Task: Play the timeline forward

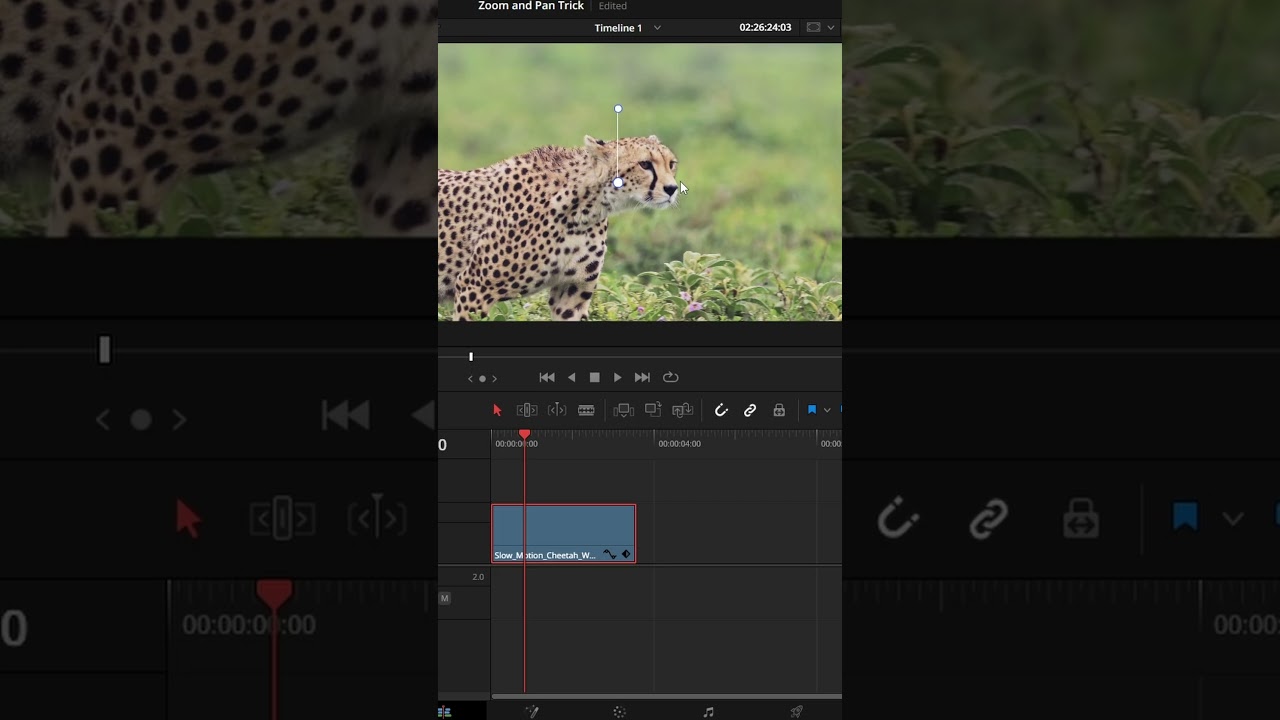Action: 618,377
